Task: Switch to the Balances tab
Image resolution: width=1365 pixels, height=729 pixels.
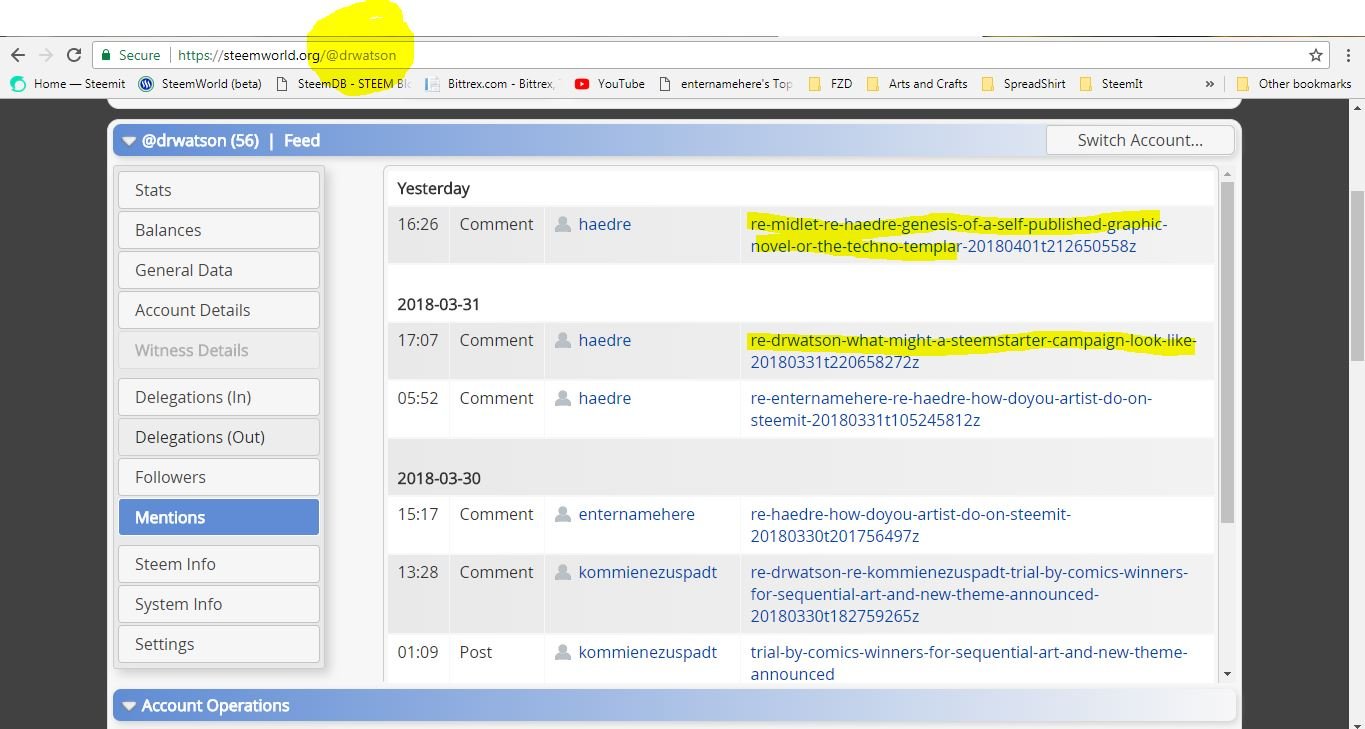Action: pyautogui.click(x=219, y=230)
